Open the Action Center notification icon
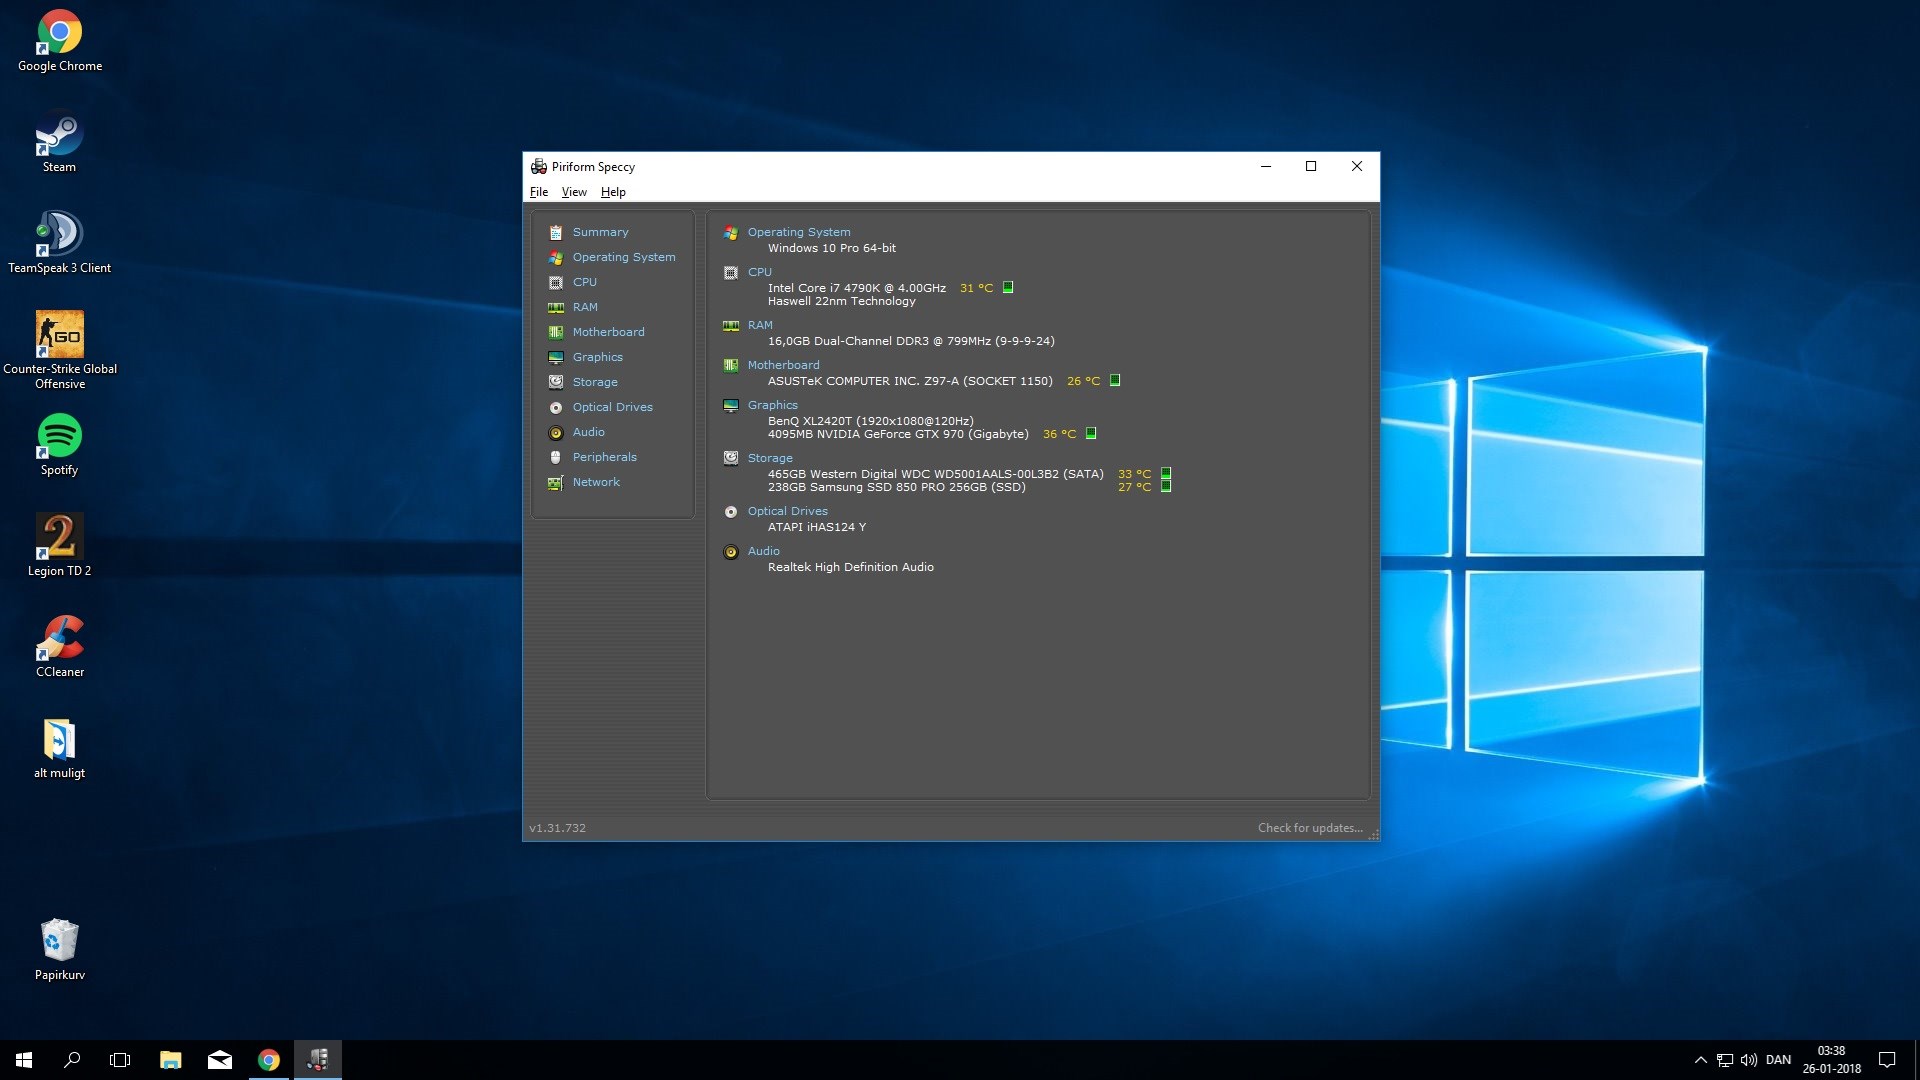1920x1080 pixels. pyautogui.click(x=1887, y=1060)
